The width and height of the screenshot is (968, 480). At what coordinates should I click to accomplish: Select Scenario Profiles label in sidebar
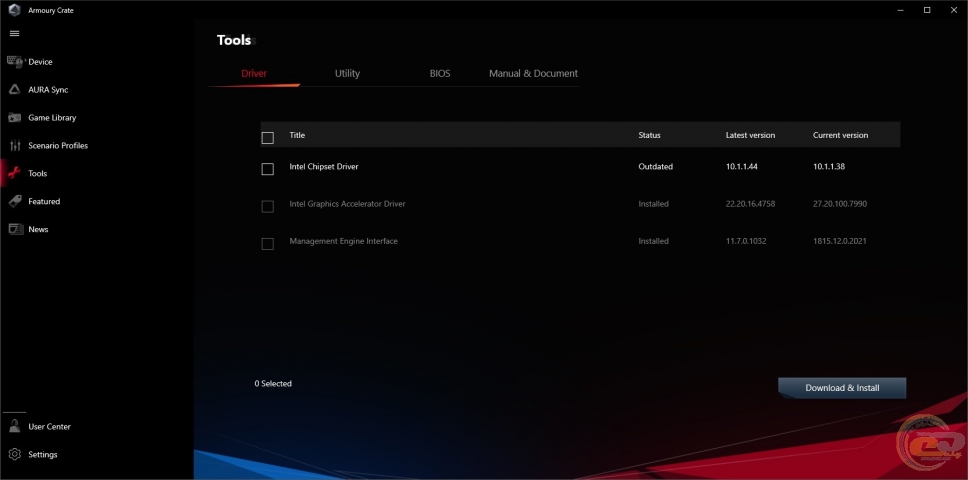click(x=58, y=146)
